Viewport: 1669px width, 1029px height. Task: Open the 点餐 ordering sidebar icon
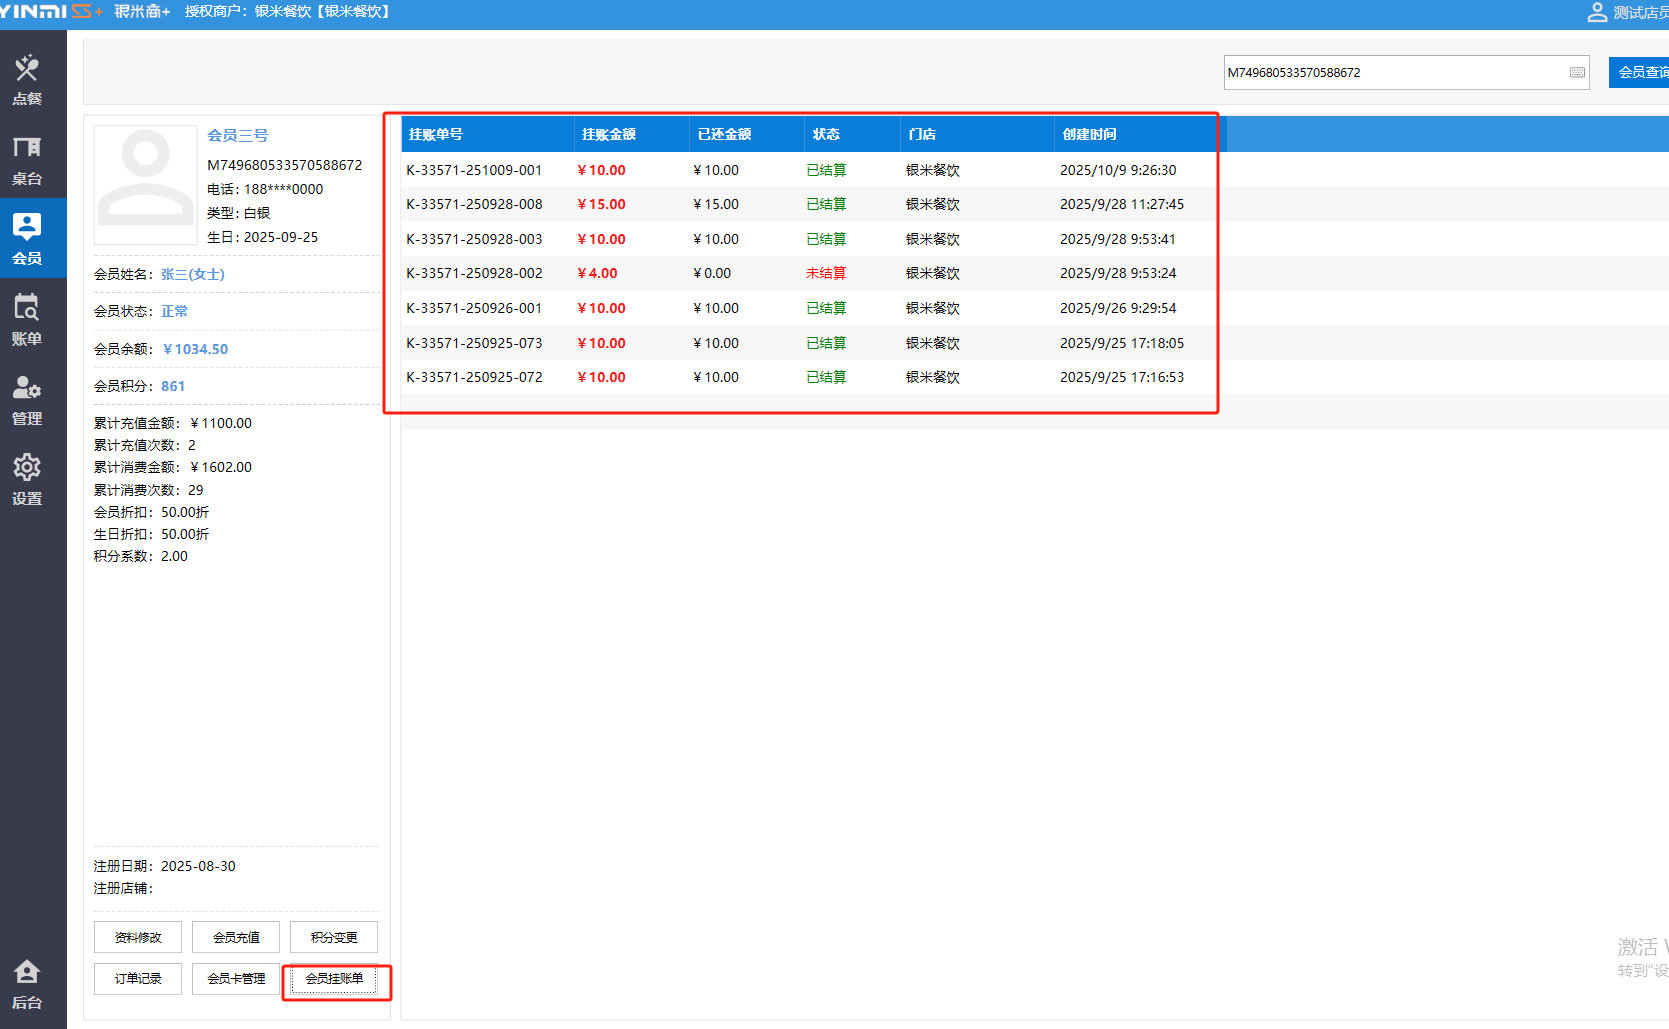[27, 78]
